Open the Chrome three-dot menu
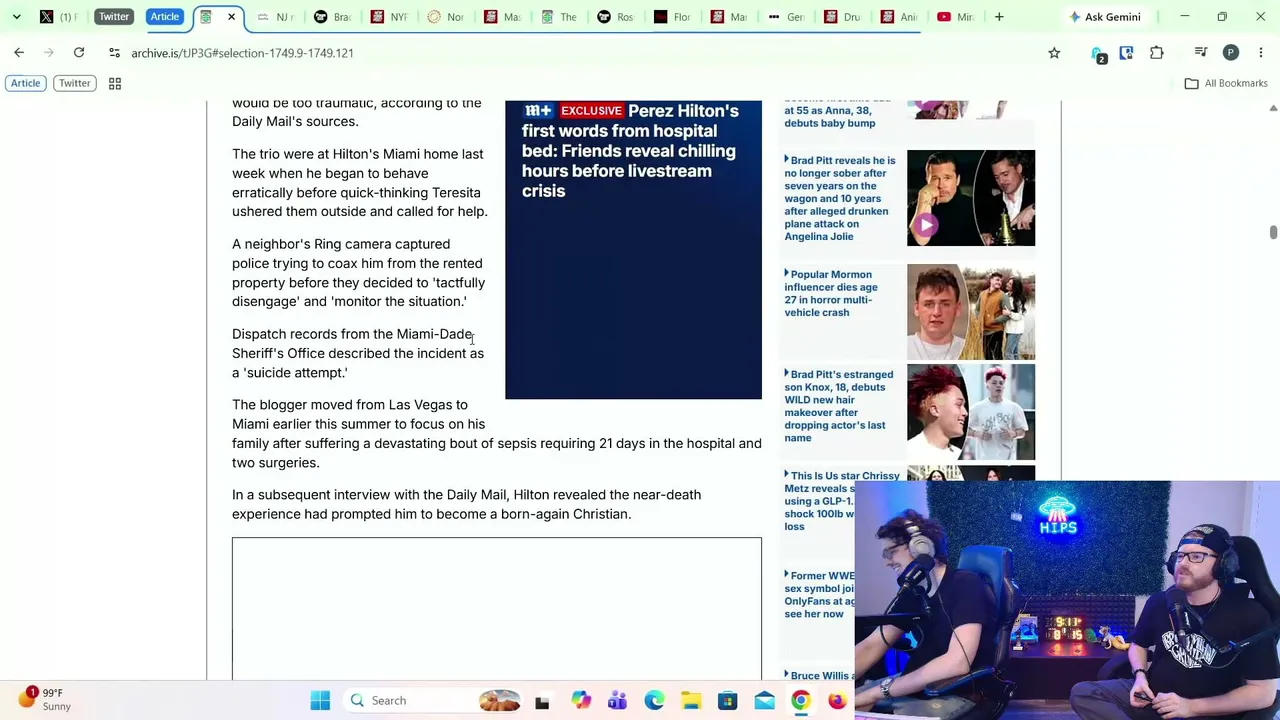Viewport: 1280px width, 720px height. coord(1261,53)
